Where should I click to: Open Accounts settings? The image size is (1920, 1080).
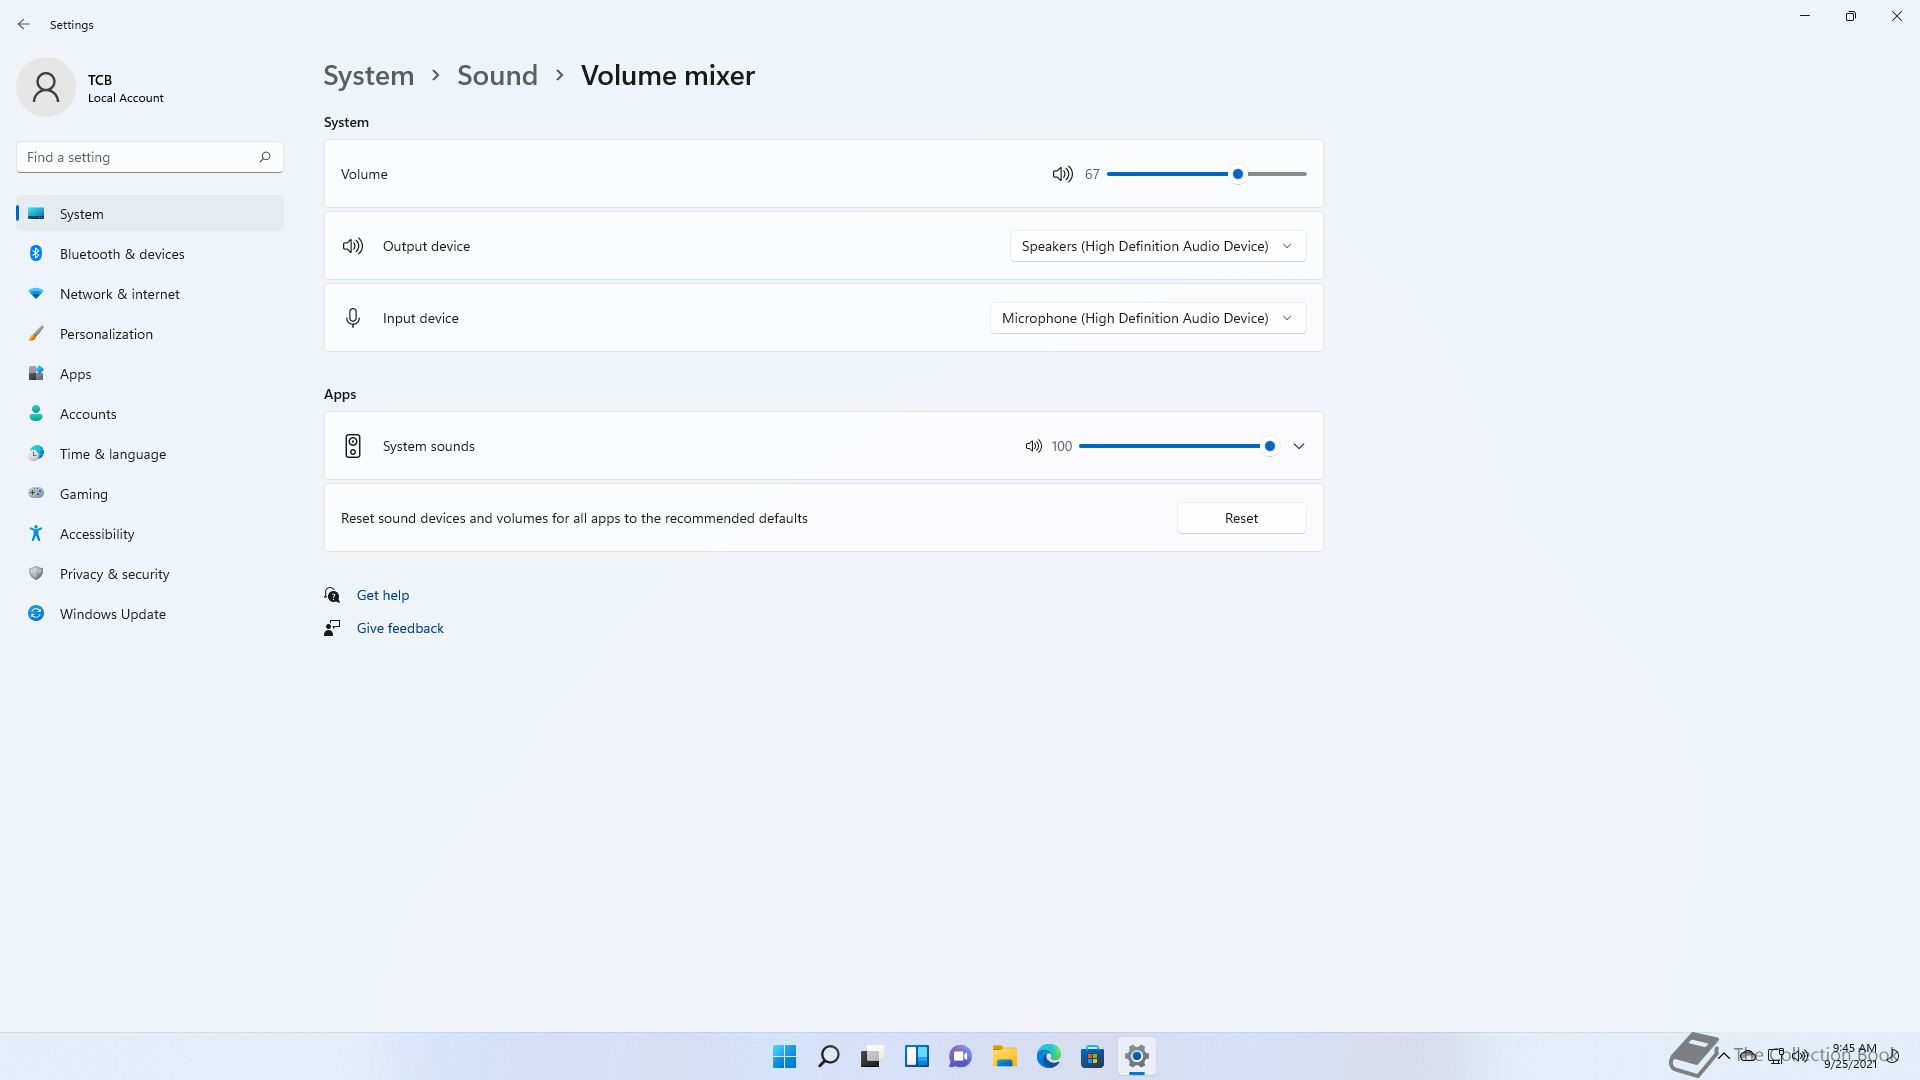click(x=150, y=414)
